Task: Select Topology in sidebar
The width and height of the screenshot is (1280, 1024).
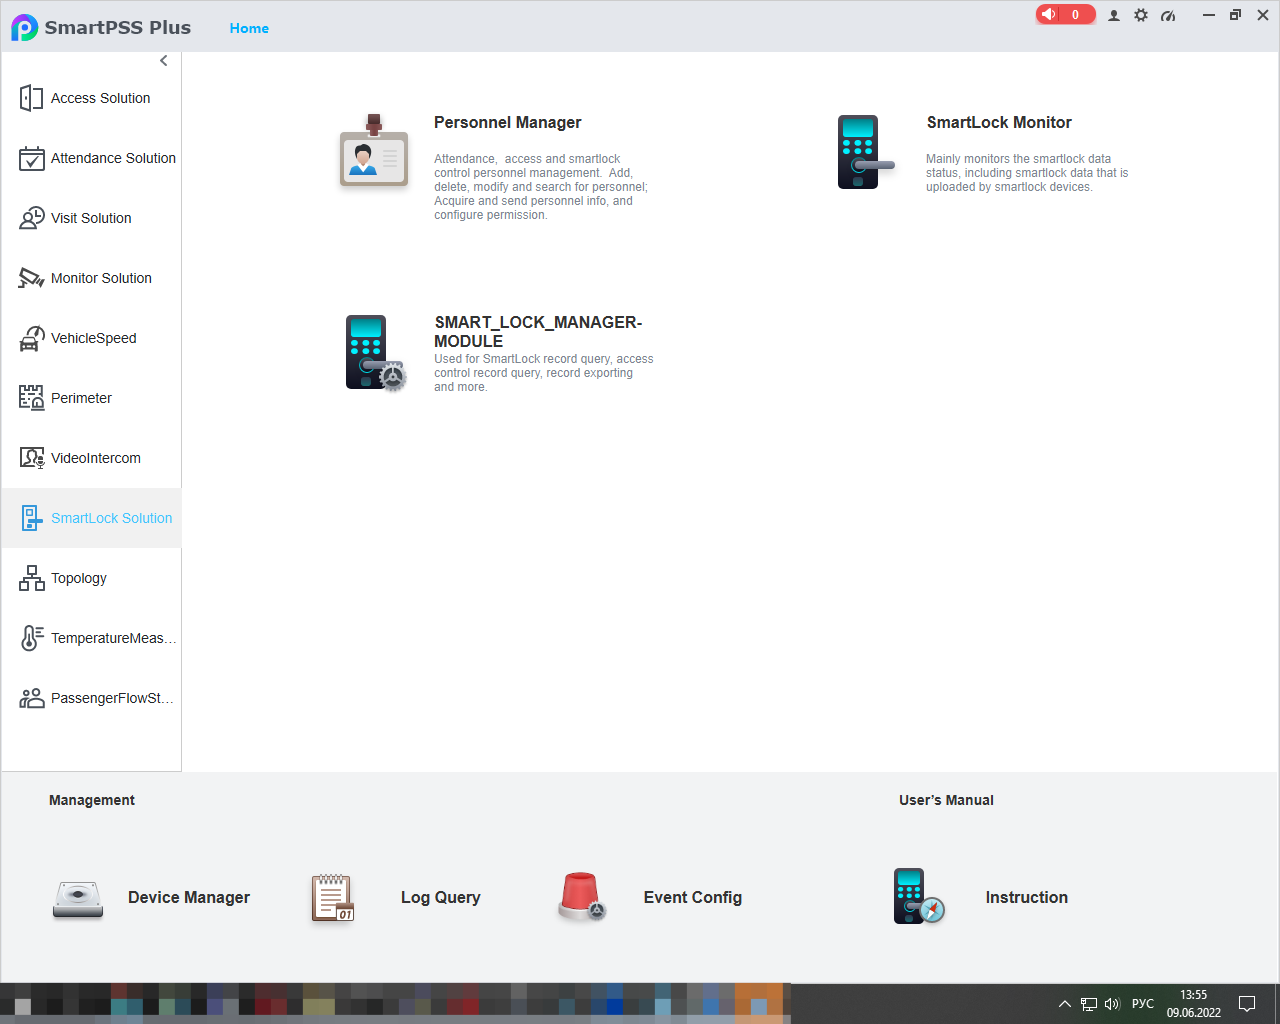Action: 91,578
